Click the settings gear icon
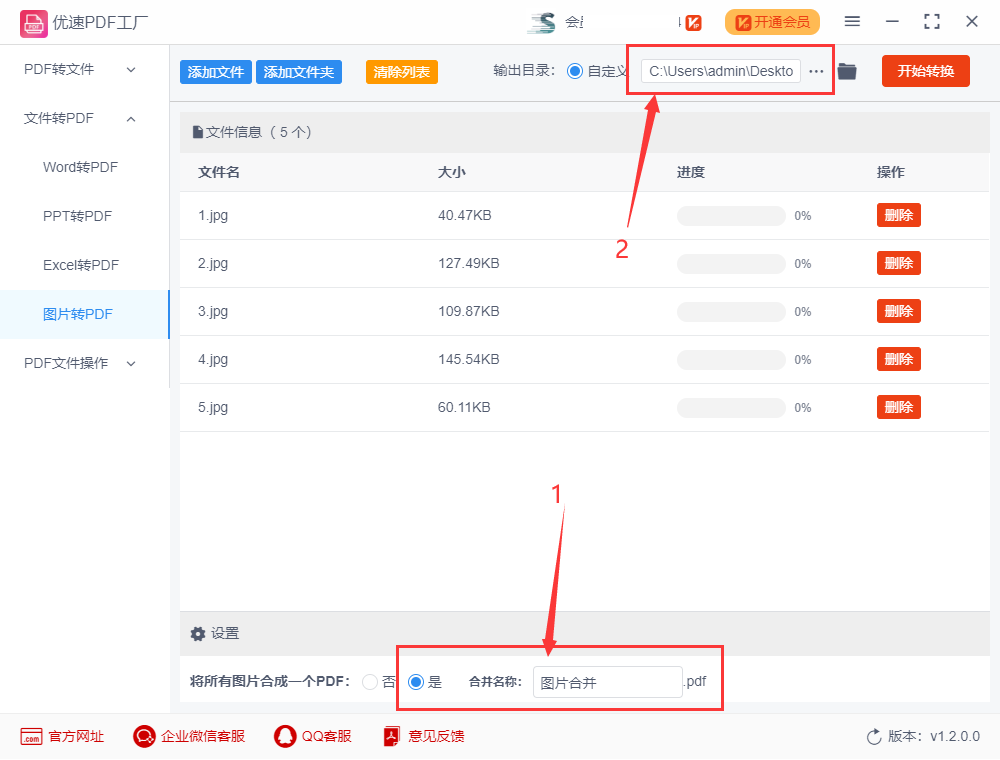 (198, 634)
